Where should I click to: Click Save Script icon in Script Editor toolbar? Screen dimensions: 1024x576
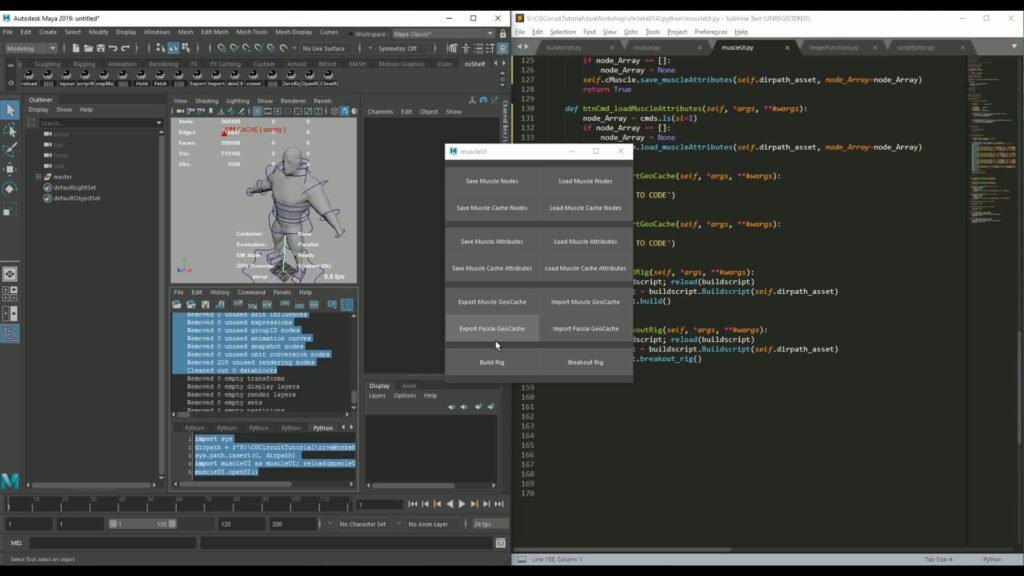pyautogui.click(x=205, y=304)
